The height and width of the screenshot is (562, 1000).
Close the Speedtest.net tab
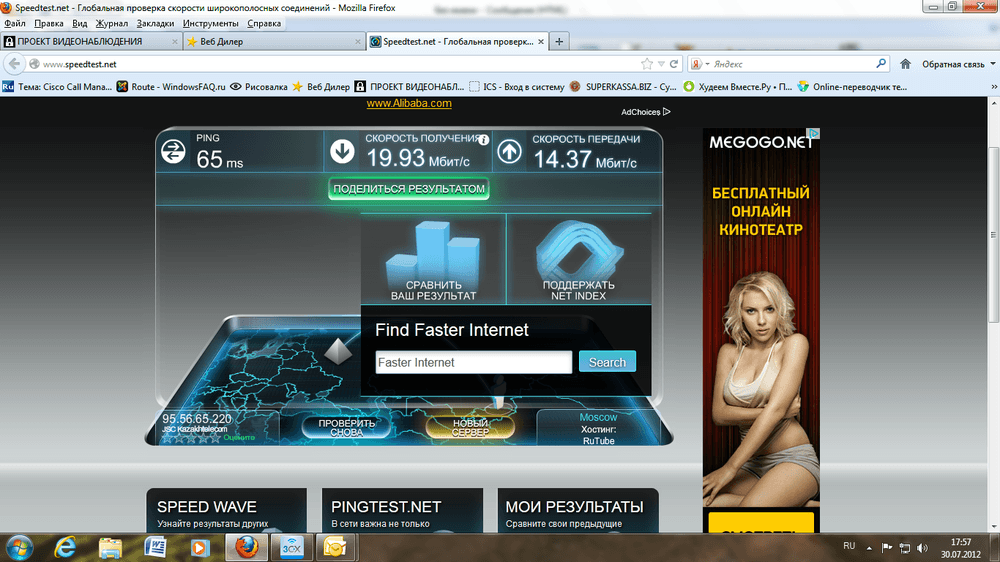tap(541, 41)
